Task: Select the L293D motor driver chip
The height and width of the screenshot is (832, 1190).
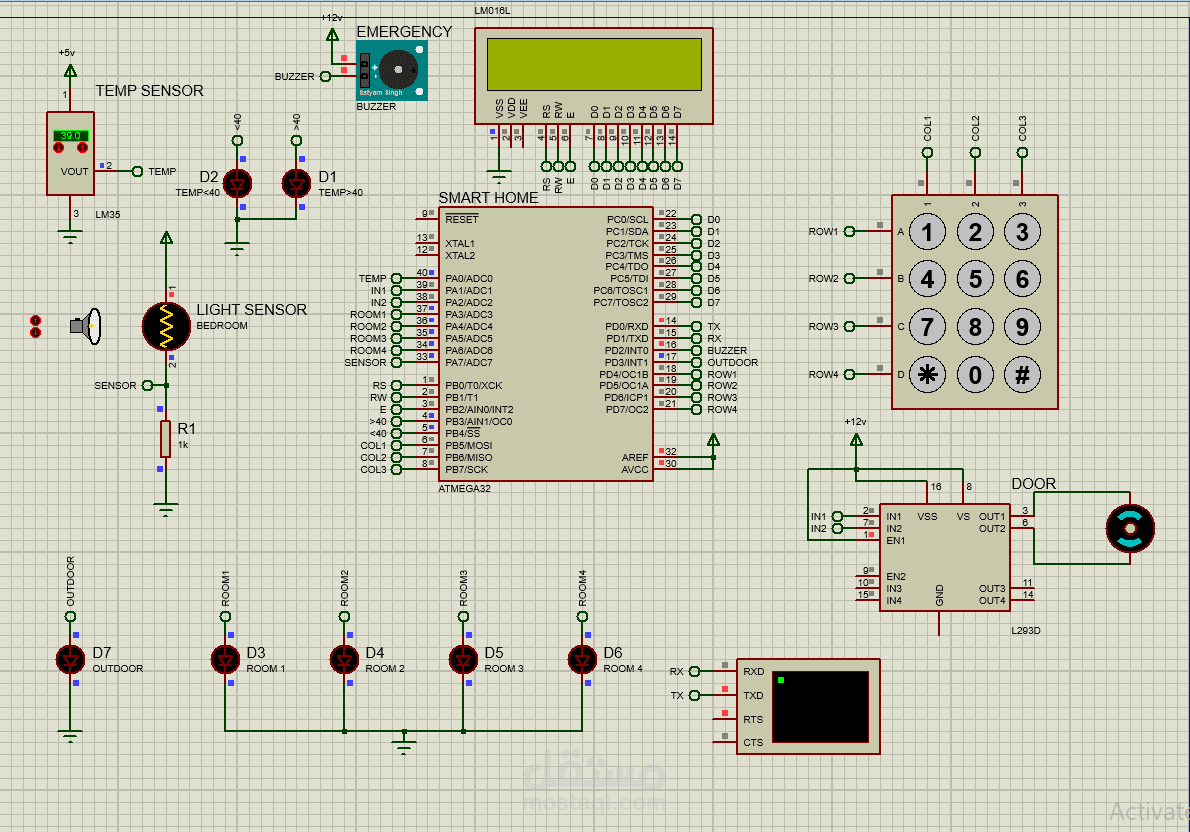Action: point(945,557)
